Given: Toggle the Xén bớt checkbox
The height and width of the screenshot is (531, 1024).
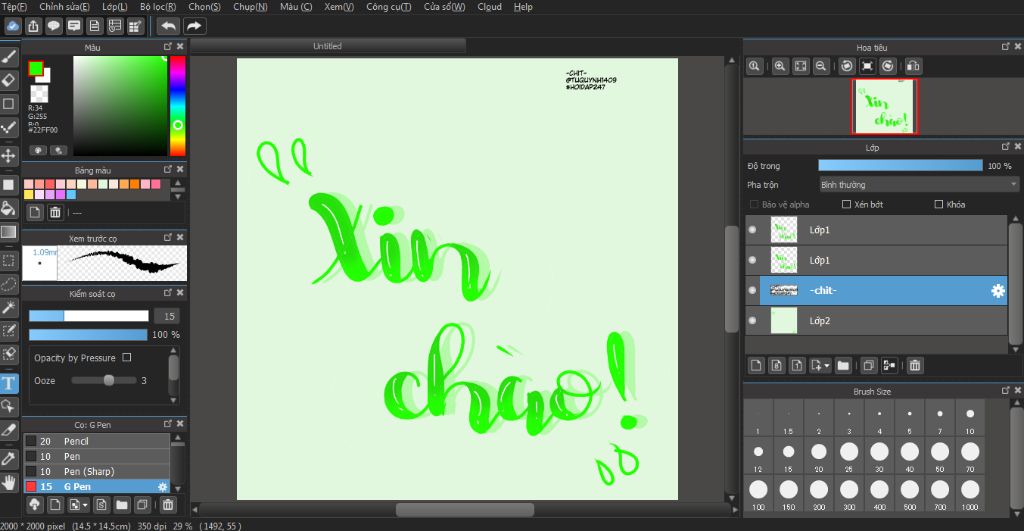Looking at the screenshot, I should (x=846, y=204).
